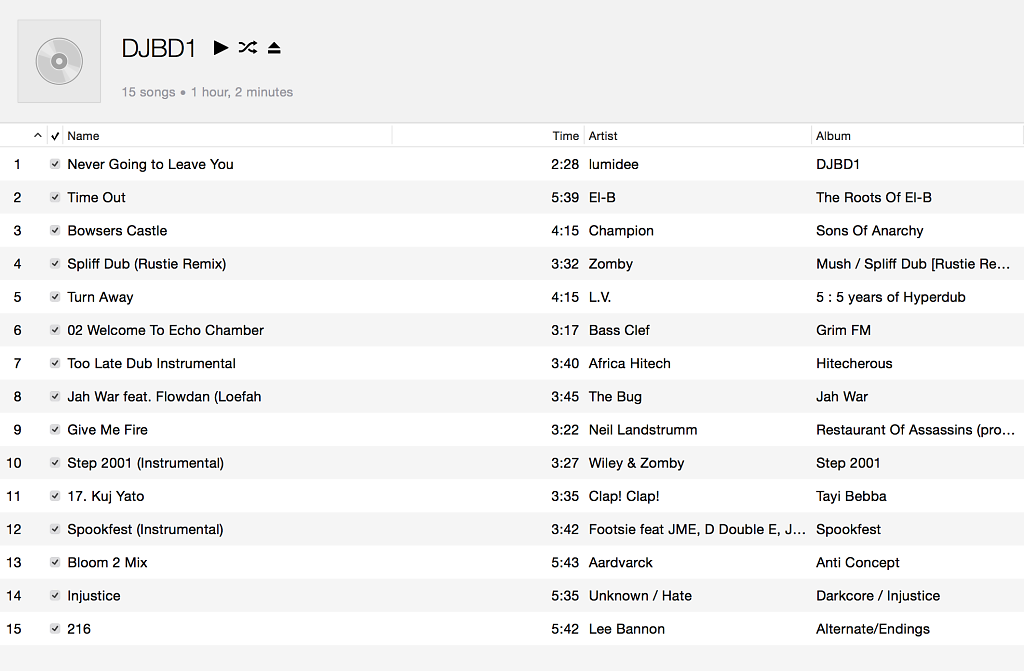Select the song Time Out
Viewport: 1024px width, 671px height.
96,197
